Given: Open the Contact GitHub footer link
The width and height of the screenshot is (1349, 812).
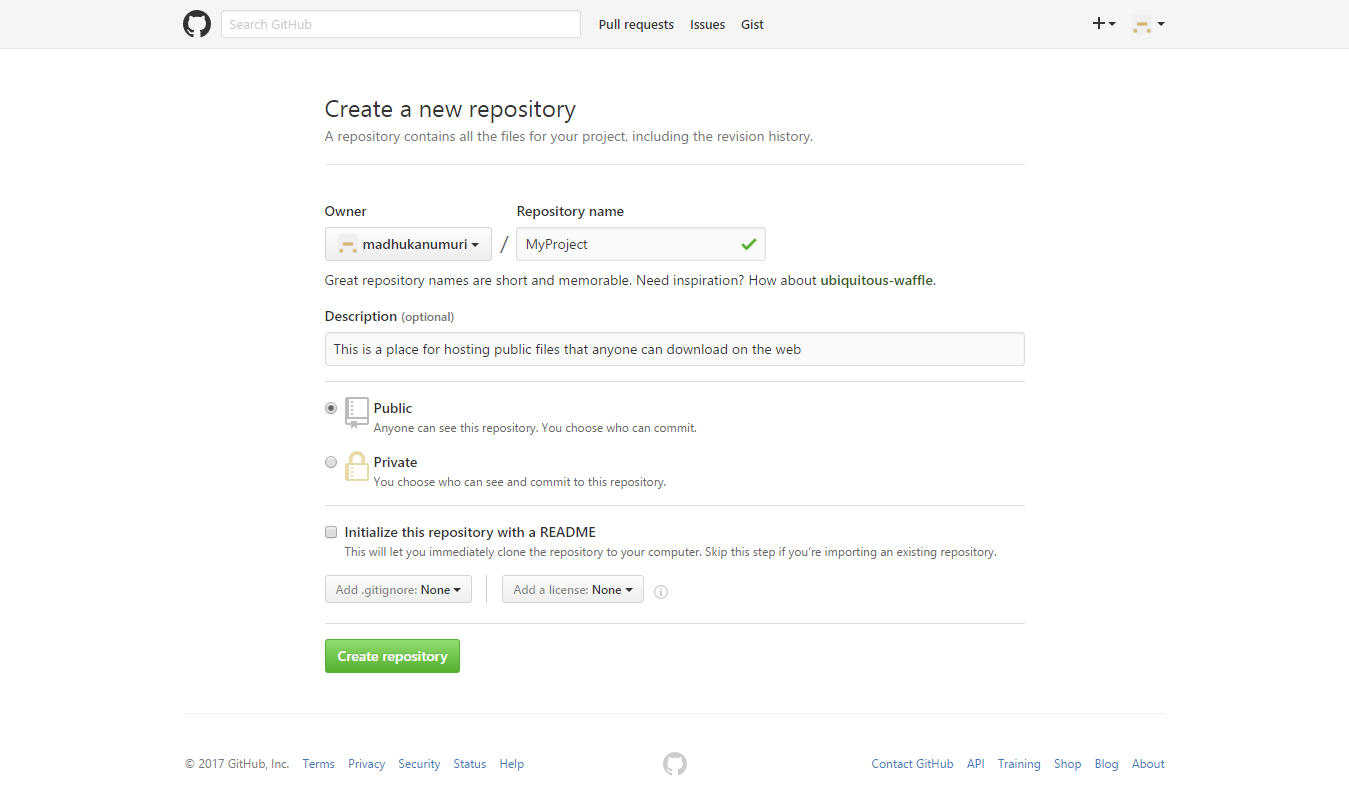Looking at the screenshot, I should click(x=912, y=764).
